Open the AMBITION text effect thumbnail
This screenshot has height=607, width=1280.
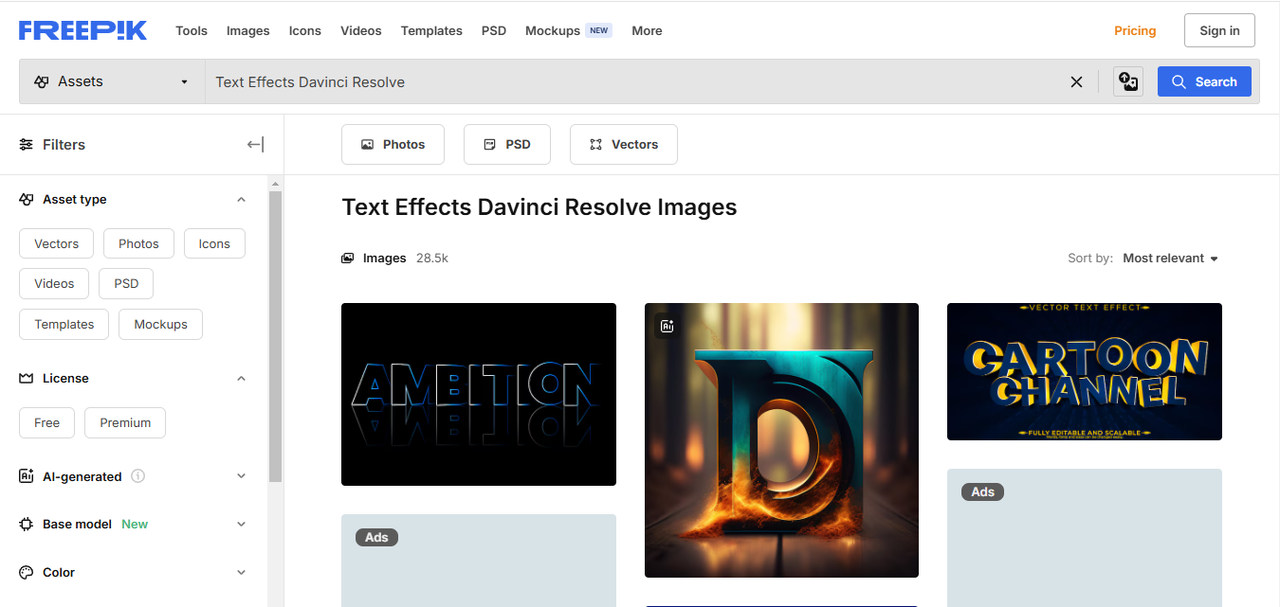pyautogui.click(x=478, y=394)
